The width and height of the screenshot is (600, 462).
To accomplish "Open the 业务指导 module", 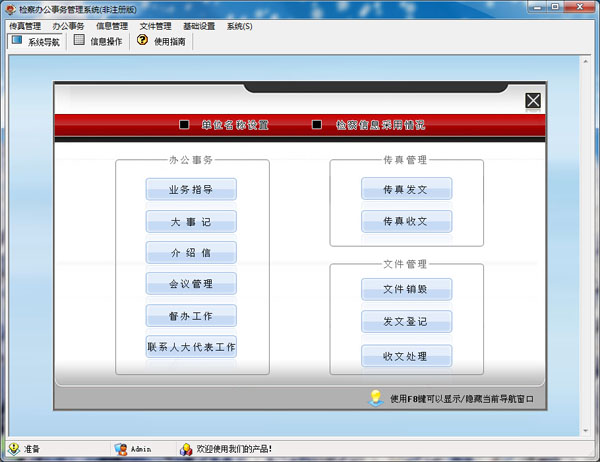I will tap(191, 189).
